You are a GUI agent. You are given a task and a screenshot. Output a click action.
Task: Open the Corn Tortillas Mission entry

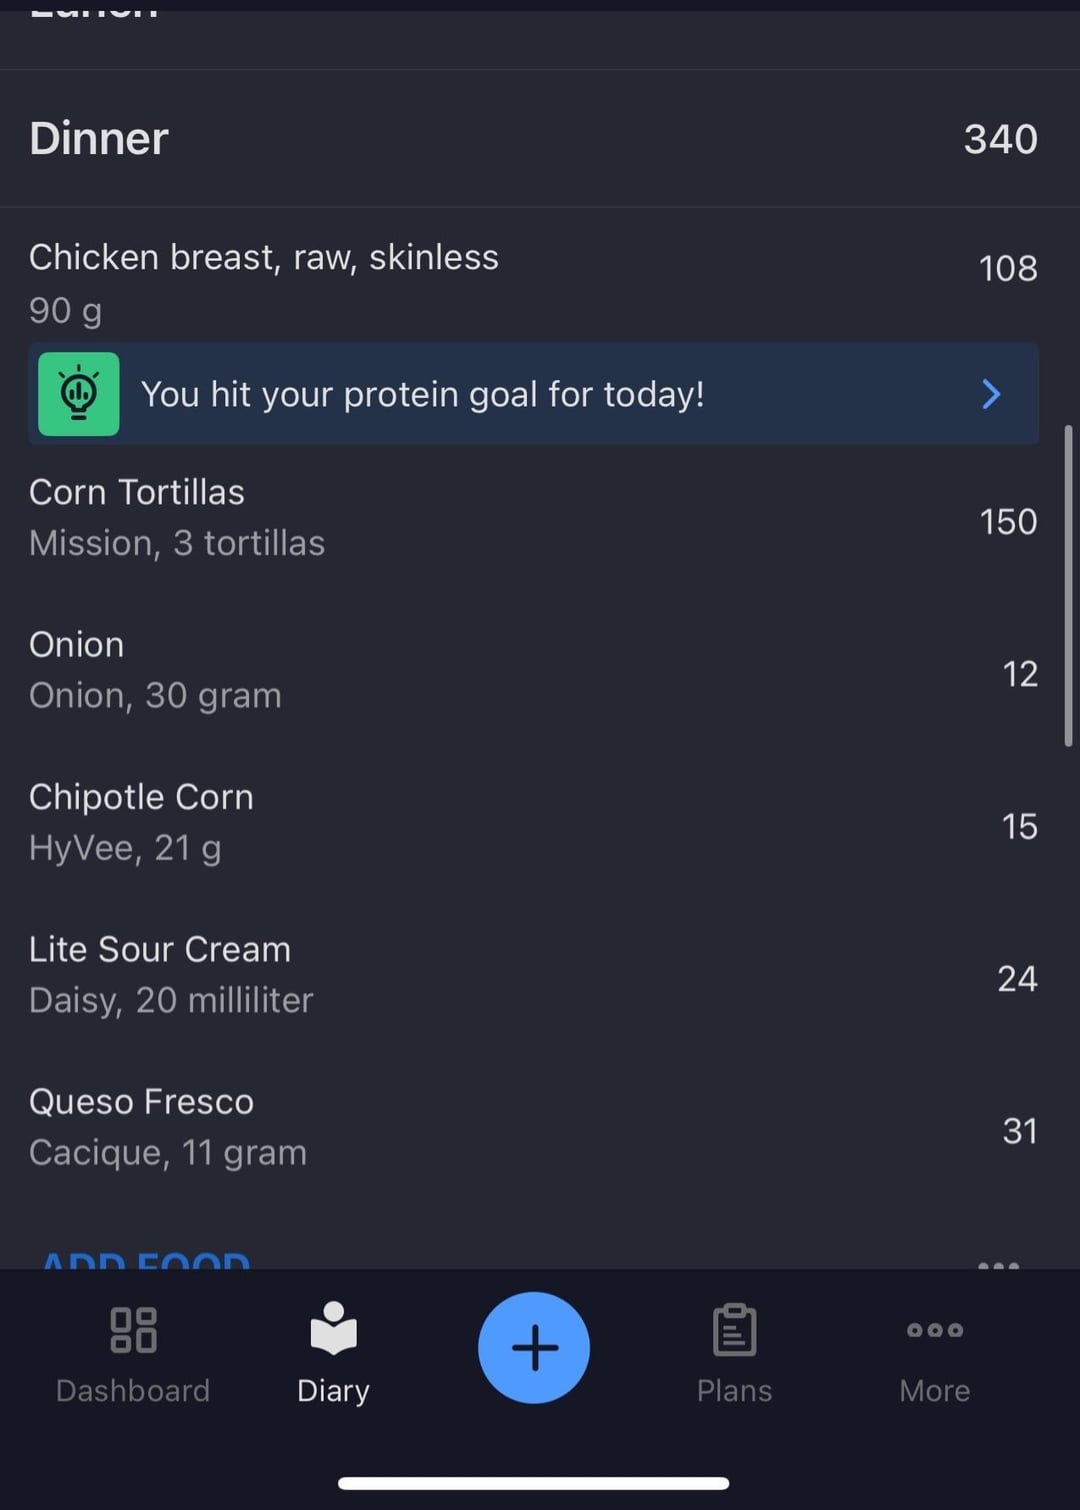(x=534, y=518)
